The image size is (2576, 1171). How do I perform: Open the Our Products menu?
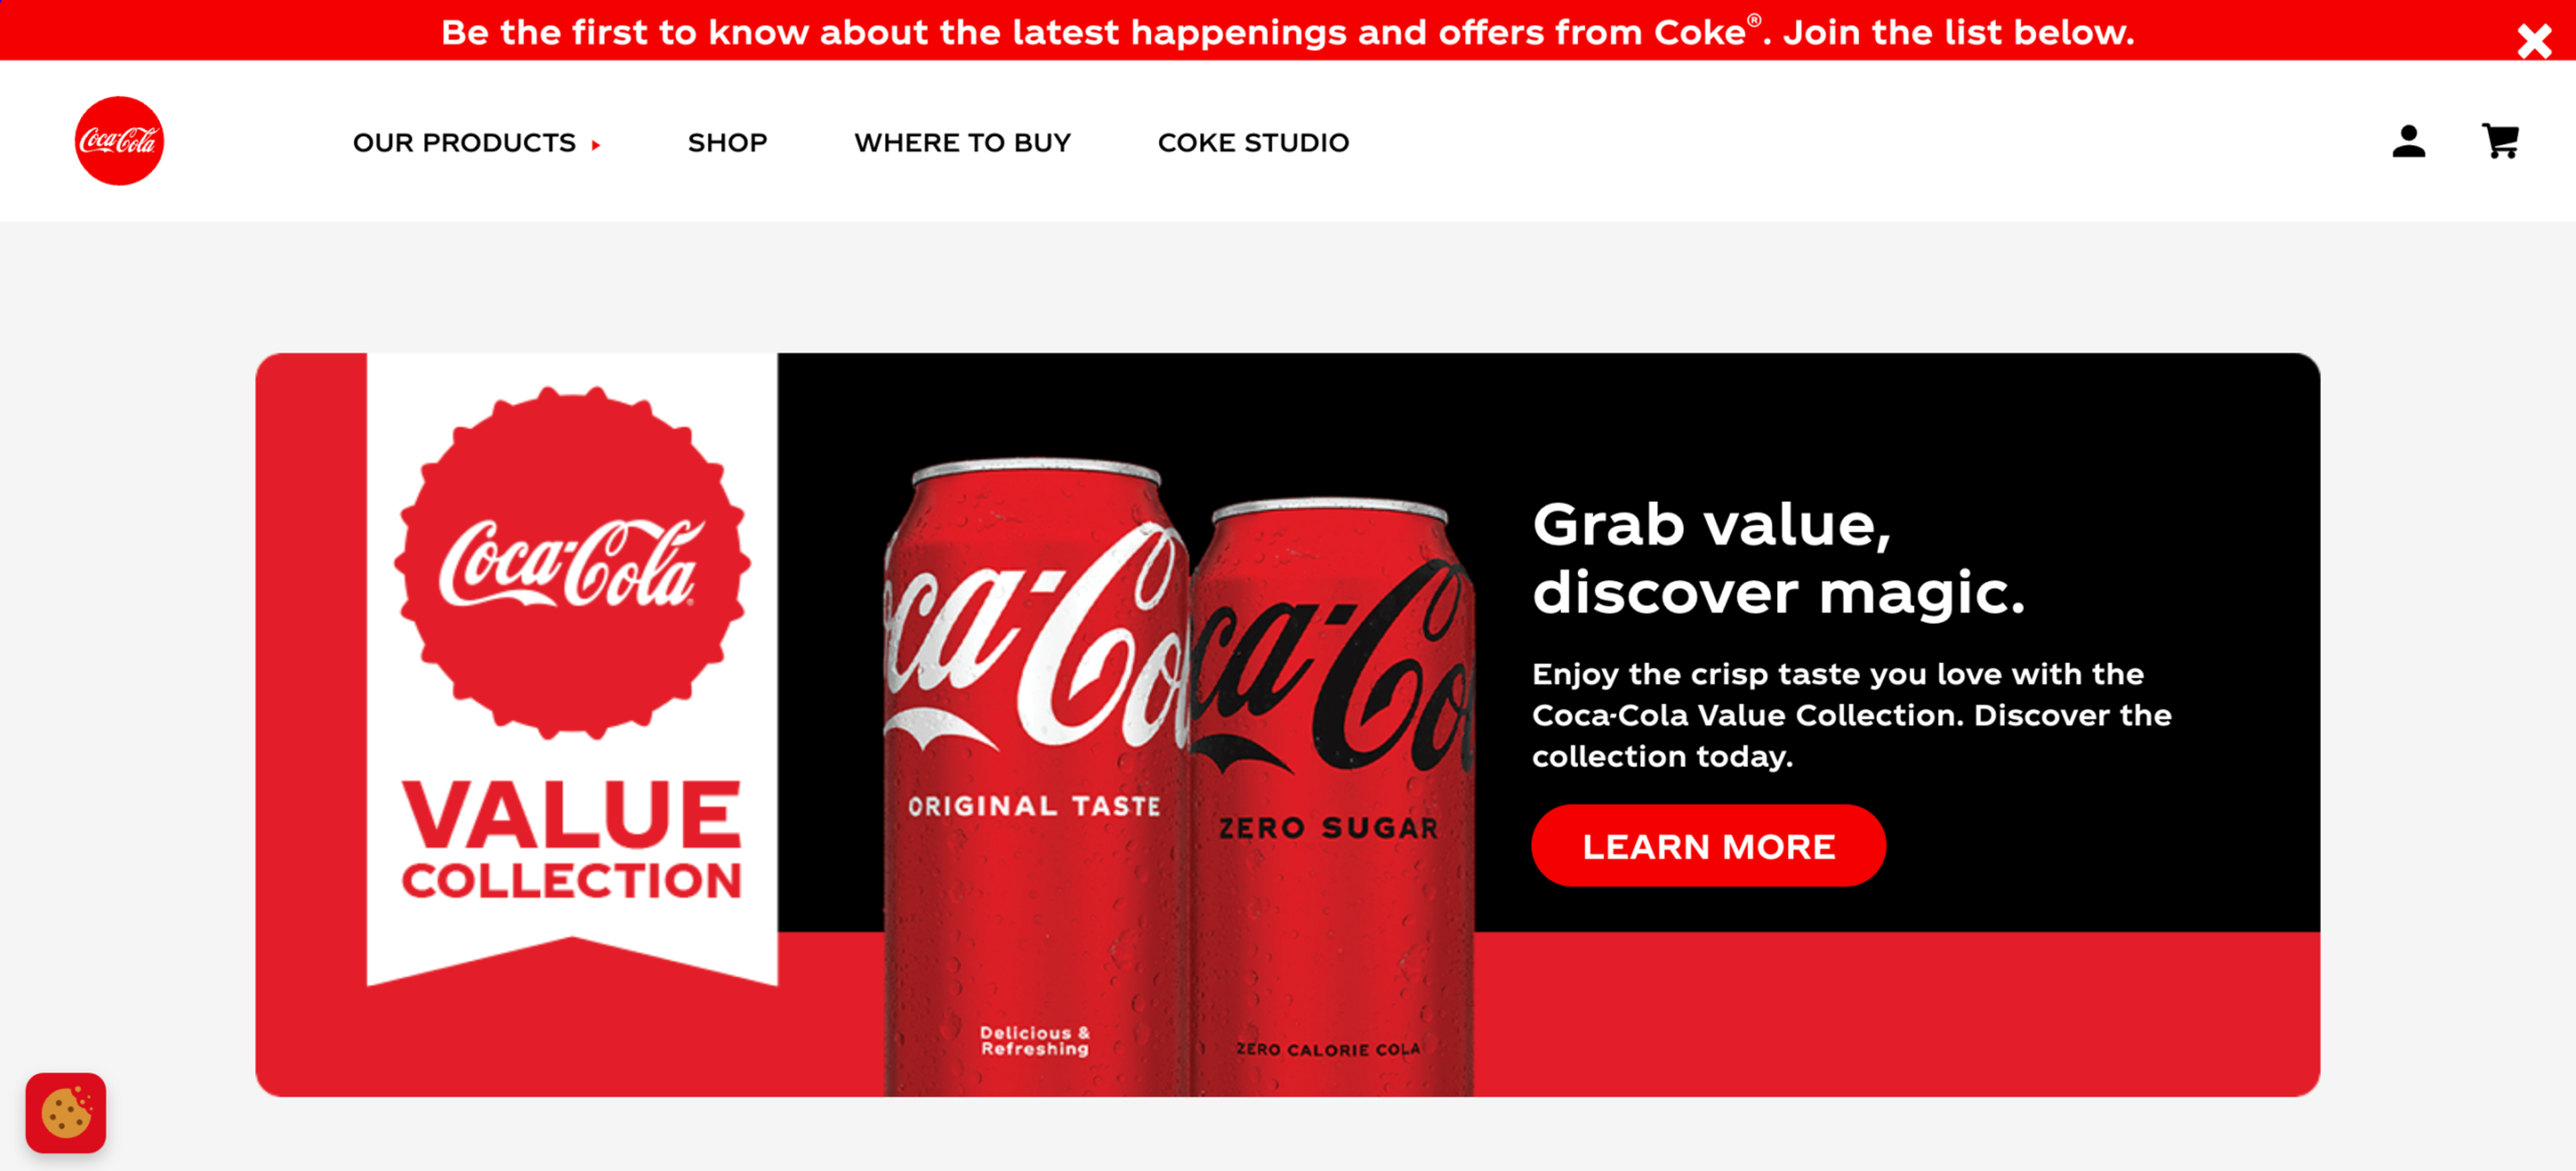coord(464,143)
